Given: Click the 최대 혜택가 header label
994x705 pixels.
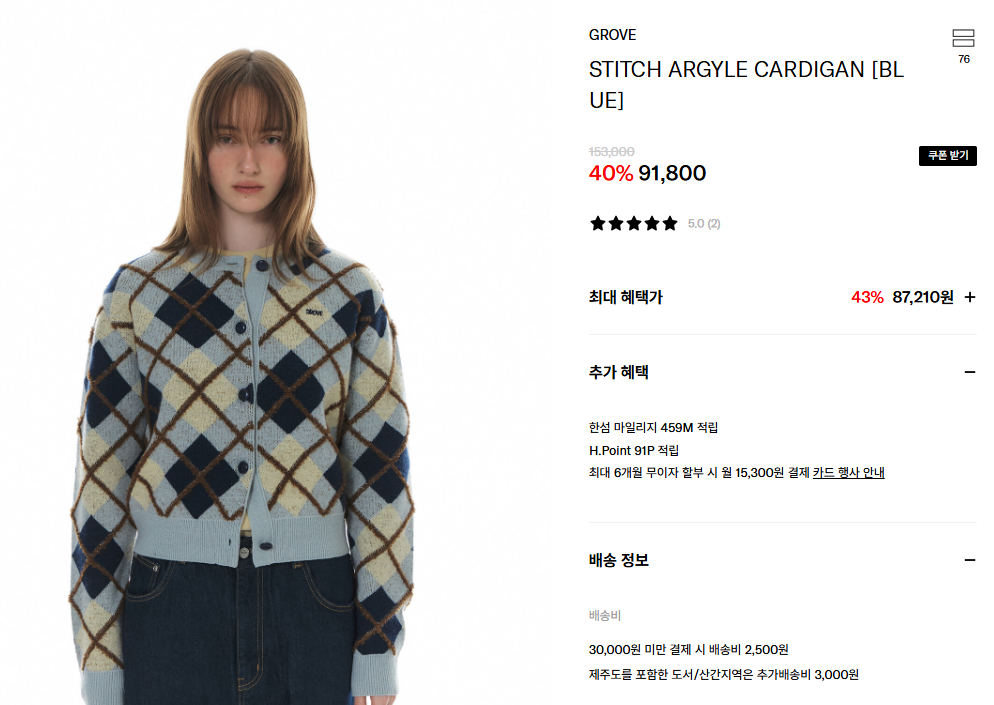Looking at the screenshot, I should point(626,297).
